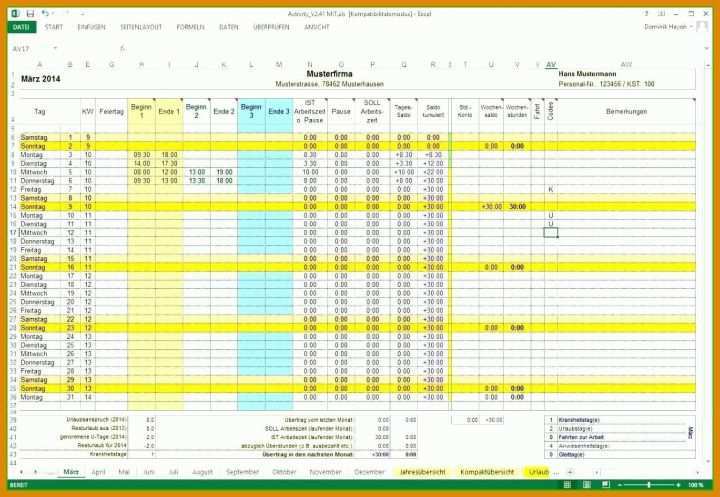This screenshot has width=720, height=497.
Task: Click the Excel logo icon in title bar
Action: click(x=16, y=14)
